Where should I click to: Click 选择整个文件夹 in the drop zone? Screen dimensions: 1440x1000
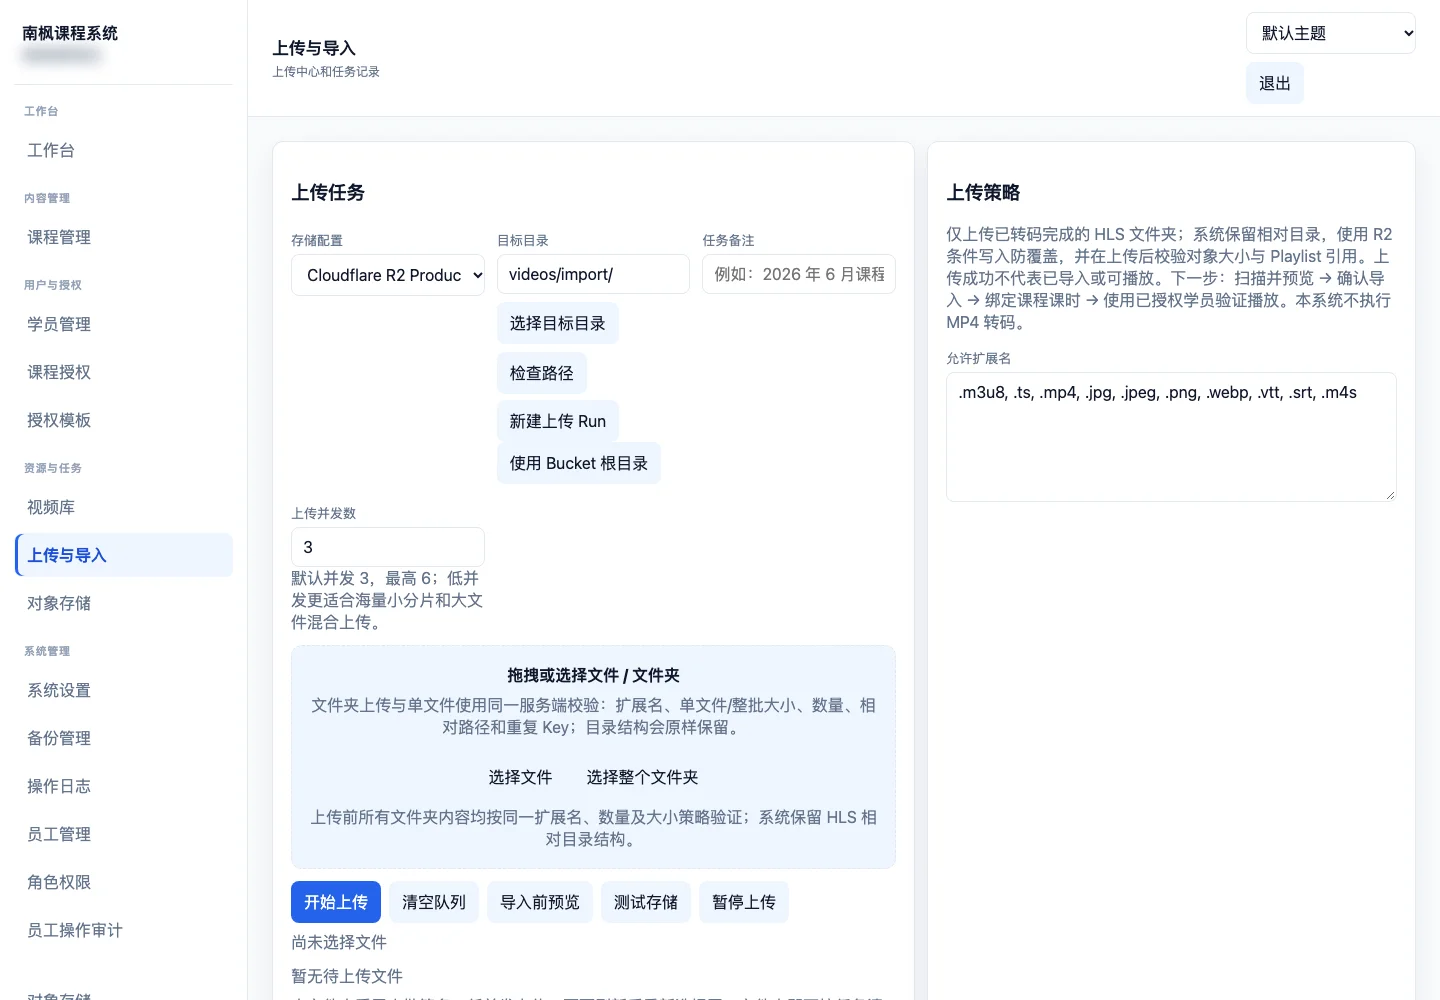pos(642,777)
